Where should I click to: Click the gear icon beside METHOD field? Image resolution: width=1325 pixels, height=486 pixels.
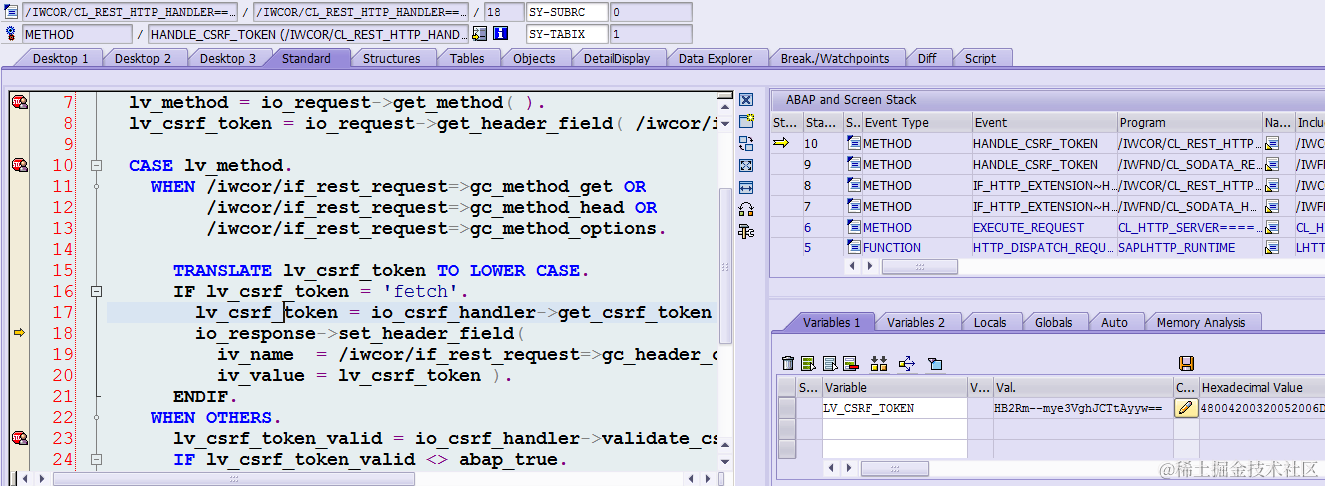pyautogui.click(x=10, y=34)
